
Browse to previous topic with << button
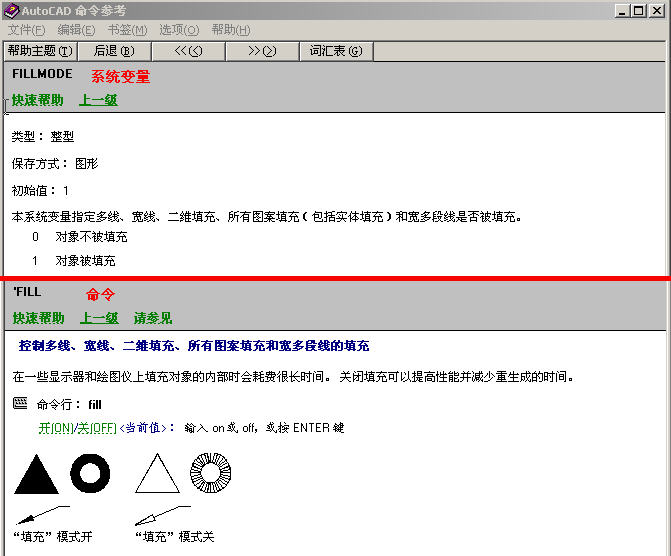click(x=188, y=51)
